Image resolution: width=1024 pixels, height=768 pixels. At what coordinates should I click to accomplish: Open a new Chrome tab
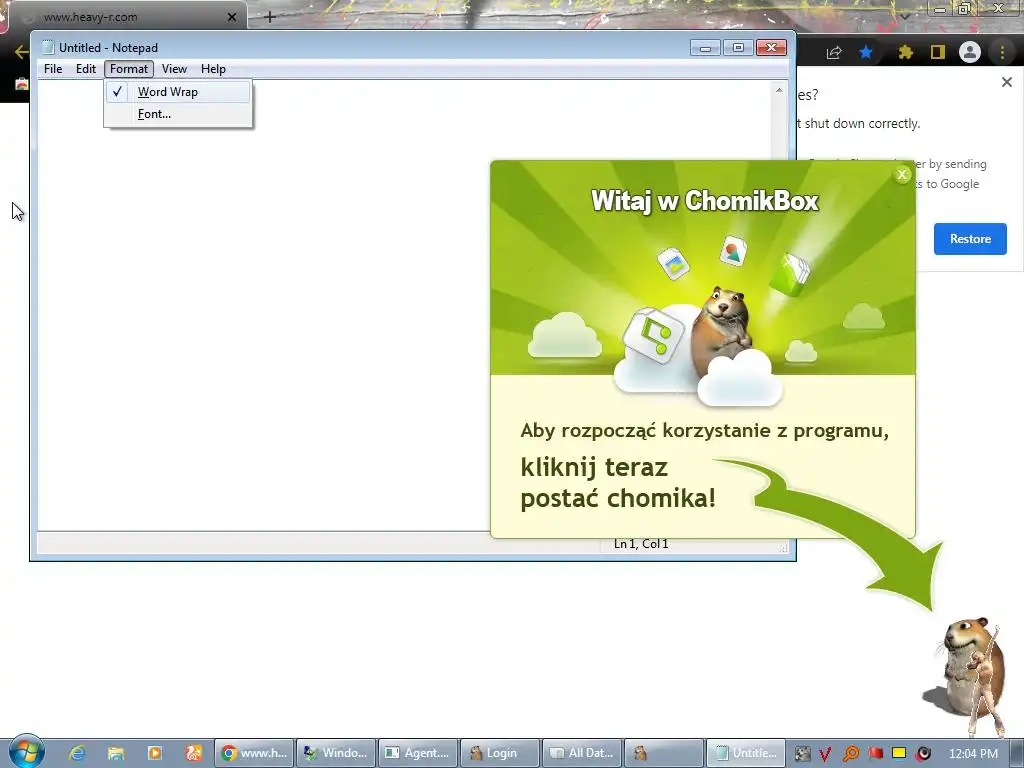270,17
